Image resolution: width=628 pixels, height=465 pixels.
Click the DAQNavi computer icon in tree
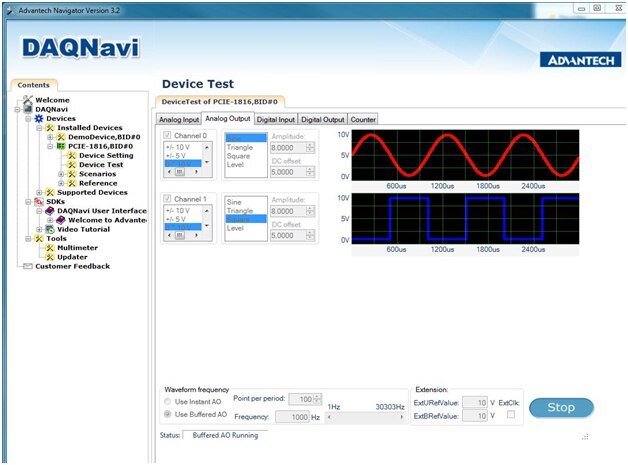(28, 109)
